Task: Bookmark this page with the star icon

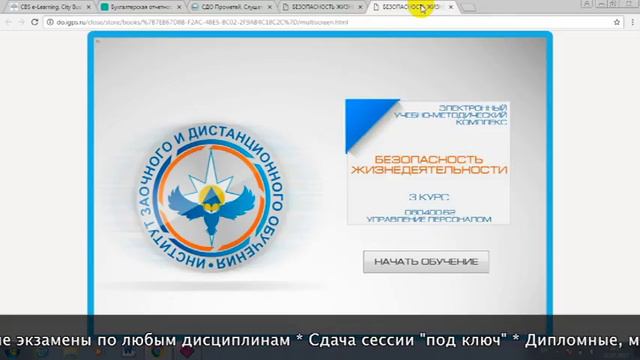Action: click(x=617, y=22)
